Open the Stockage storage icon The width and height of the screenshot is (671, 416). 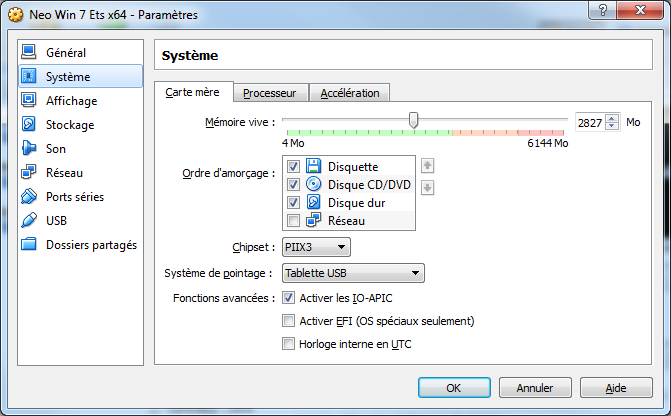tap(28, 125)
